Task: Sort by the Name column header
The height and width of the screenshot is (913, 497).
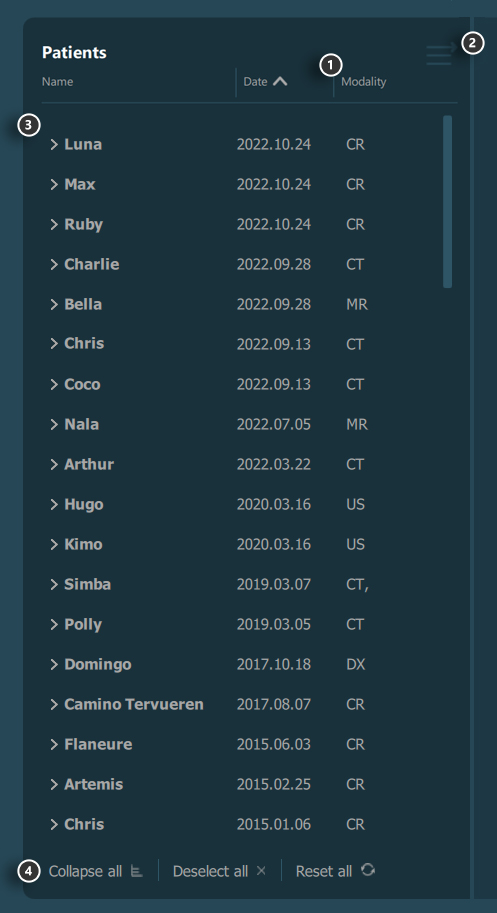Action: (58, 82)
